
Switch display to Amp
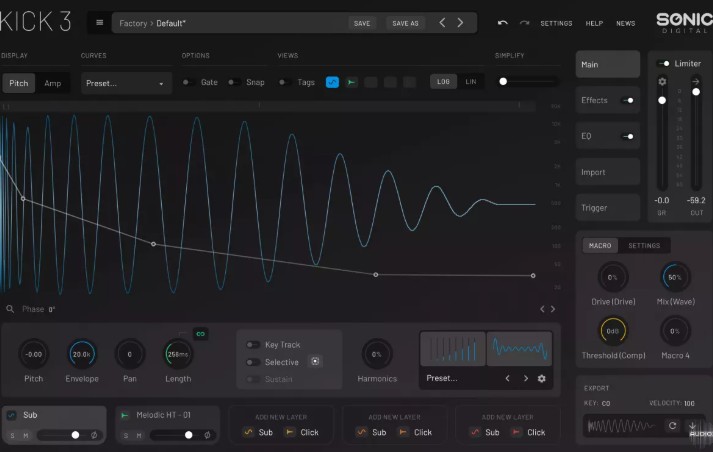[53, 83]
